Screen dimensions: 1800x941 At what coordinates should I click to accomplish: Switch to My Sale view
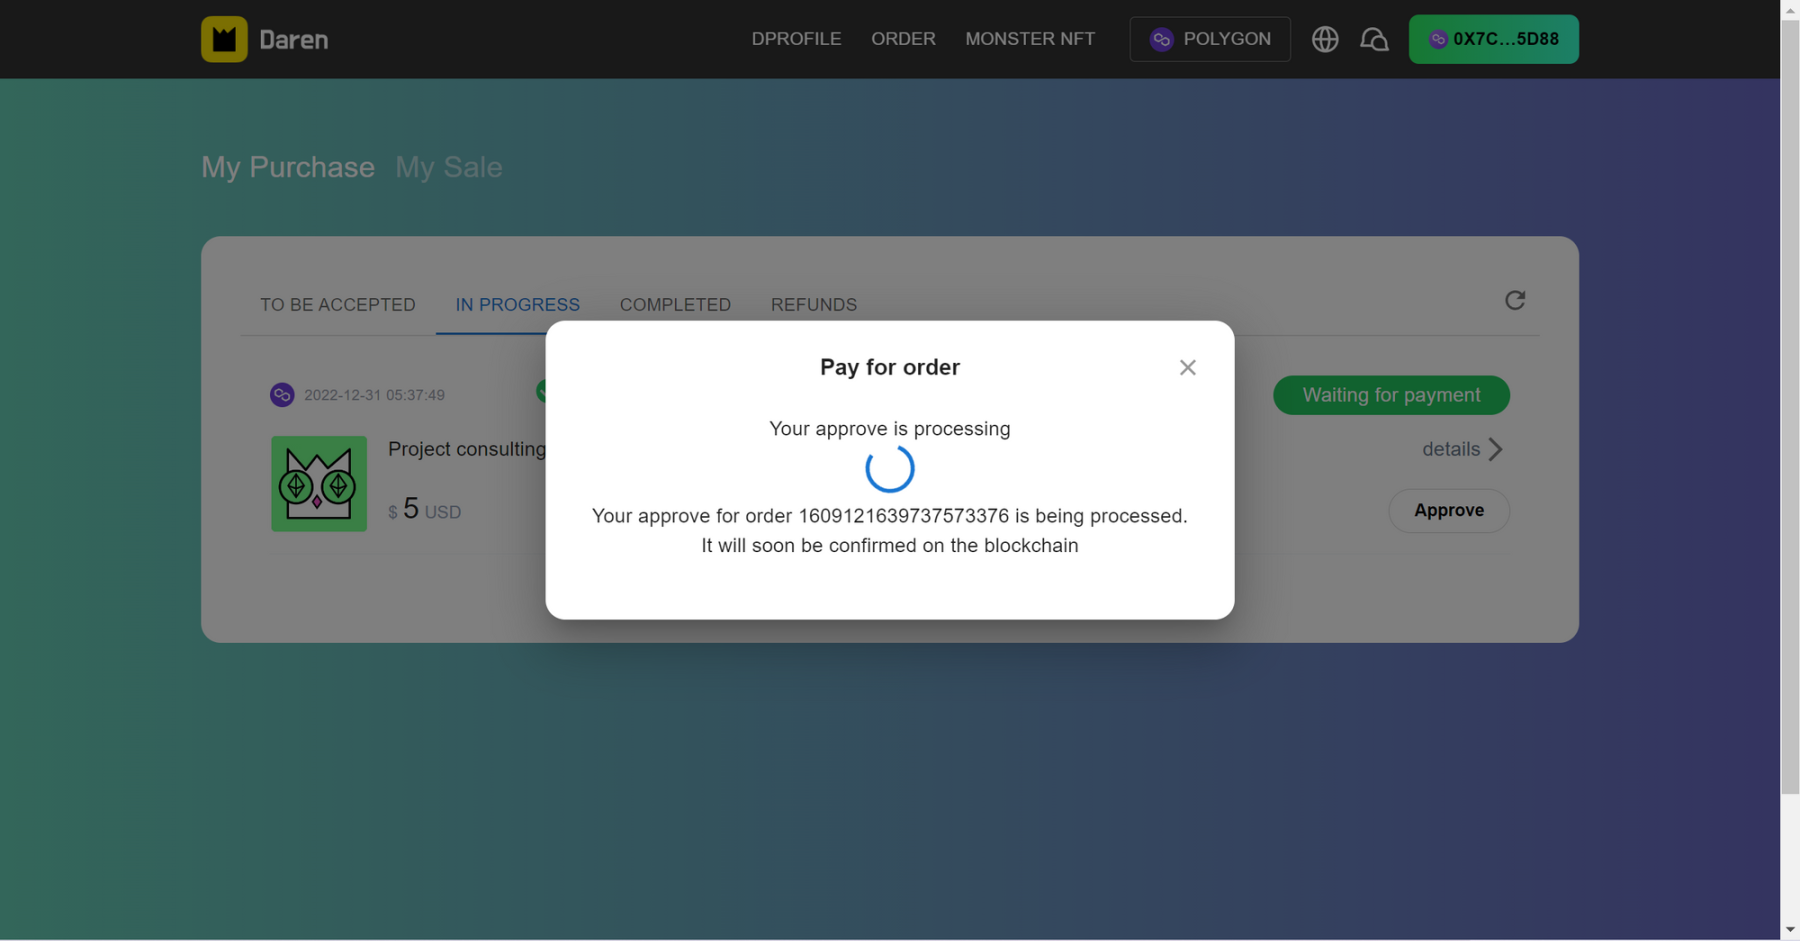coord(448,167)
